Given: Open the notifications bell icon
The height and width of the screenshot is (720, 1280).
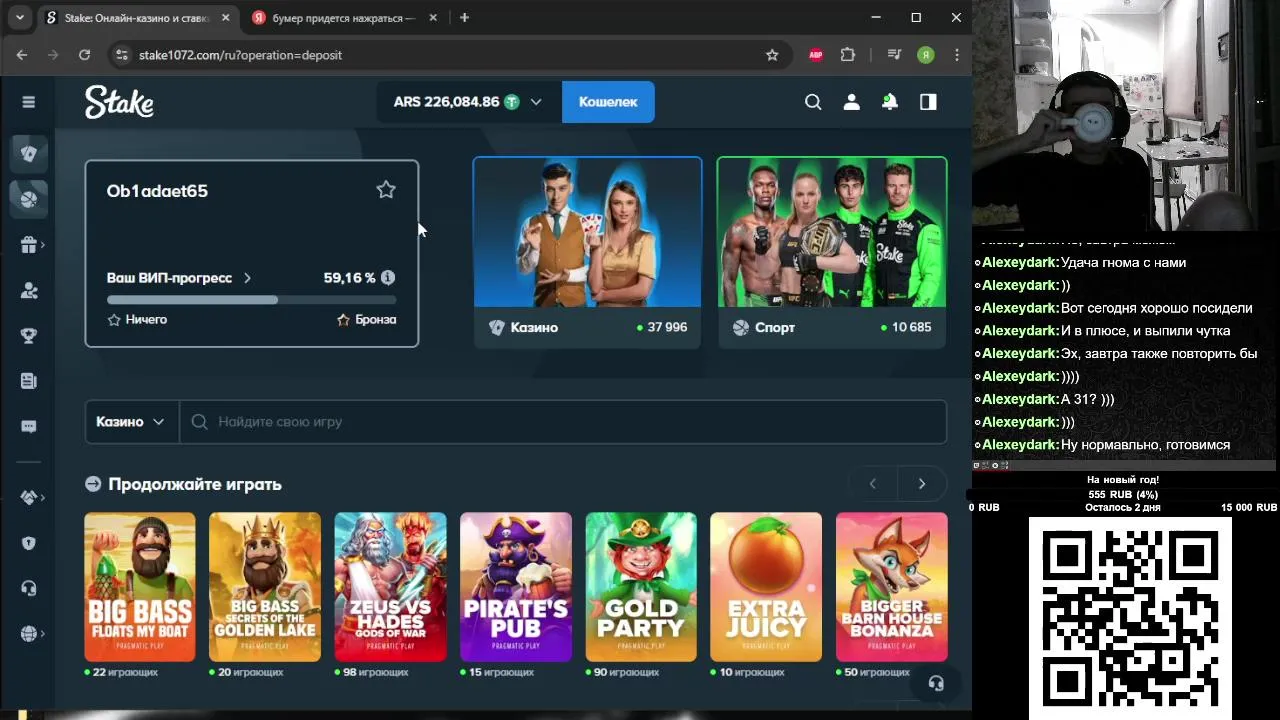Looking at the screenshot, I should (889, 102).
